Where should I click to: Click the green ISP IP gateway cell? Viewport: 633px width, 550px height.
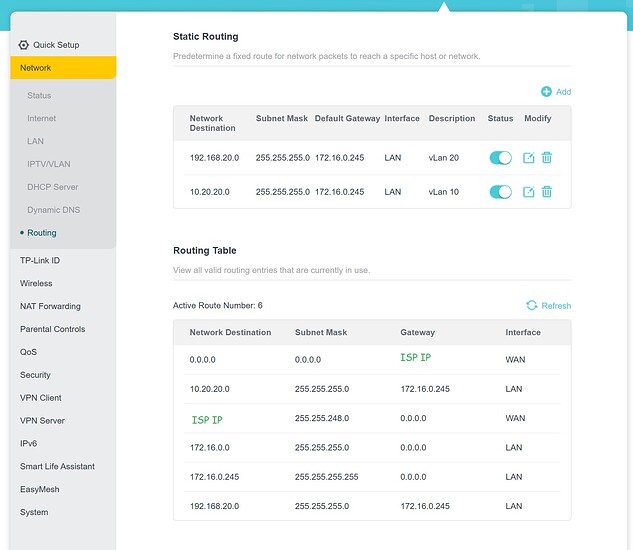(415, 357)
